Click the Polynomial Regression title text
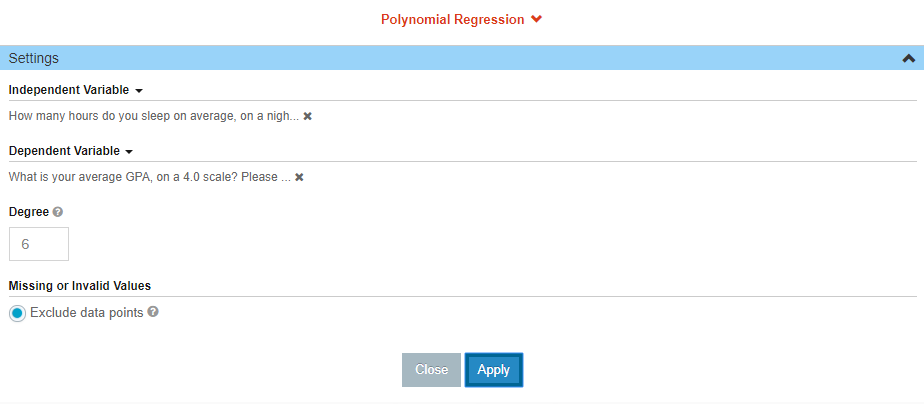 (453, 19)
